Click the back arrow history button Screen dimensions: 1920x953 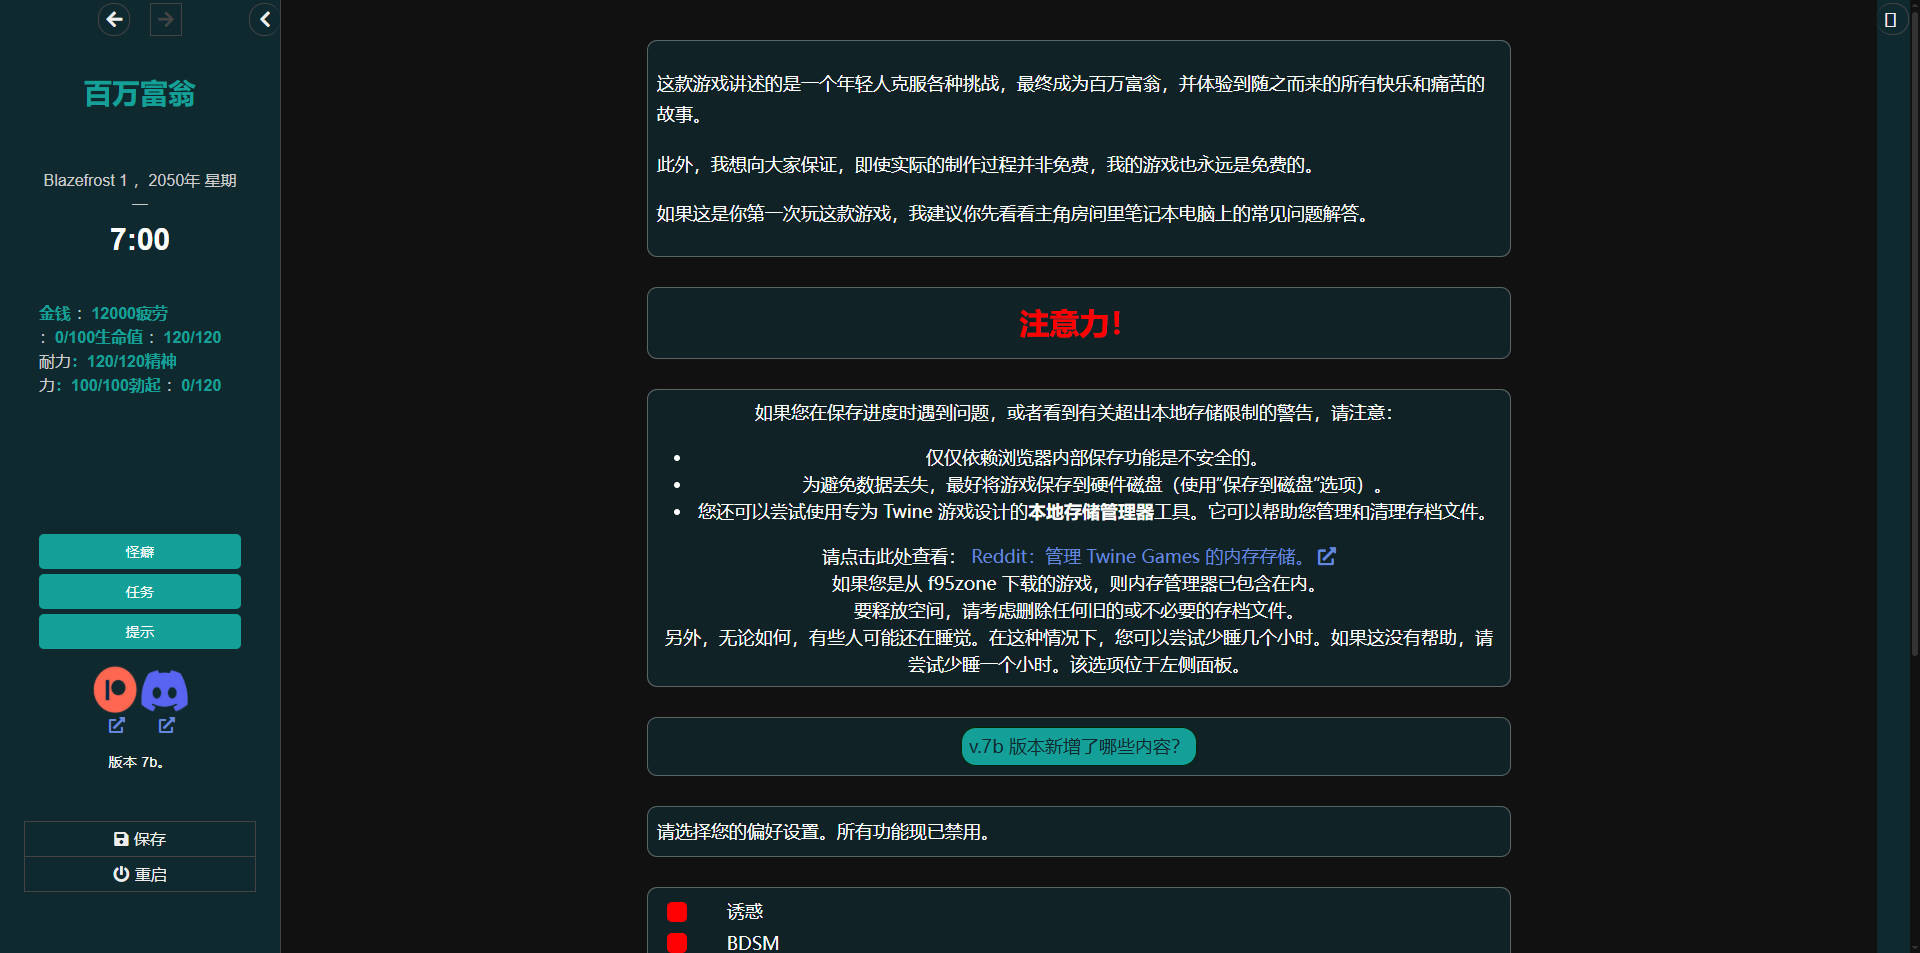pos(114,19)
